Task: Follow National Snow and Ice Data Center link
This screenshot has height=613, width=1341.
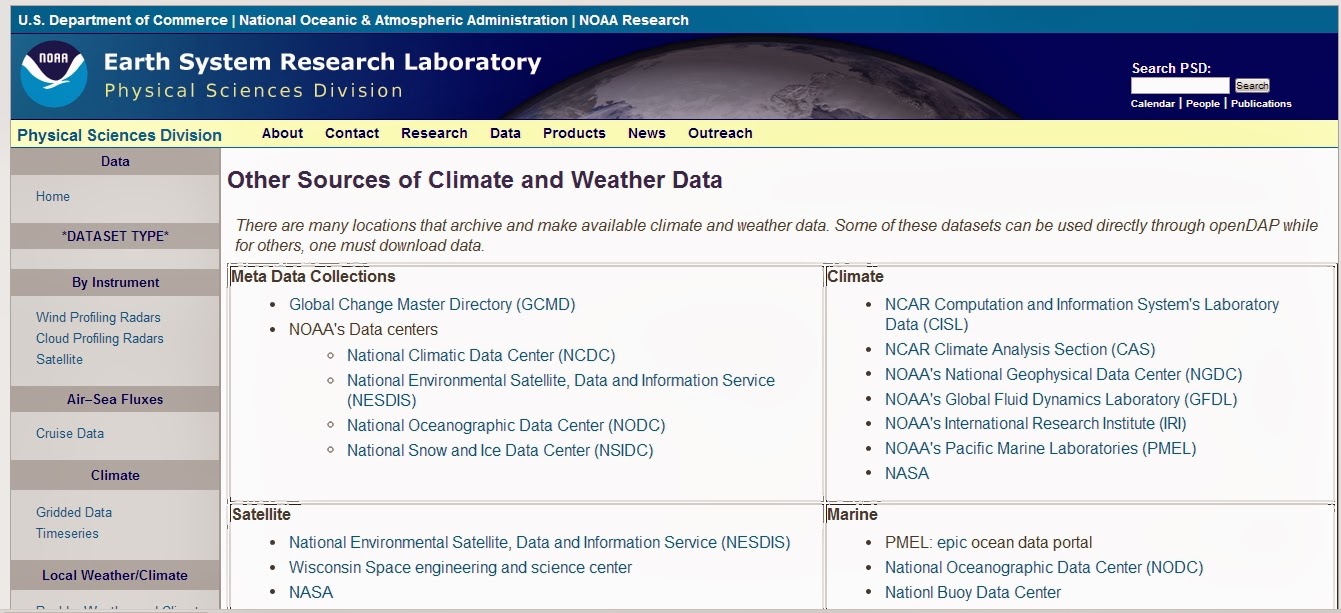Action: point(500,451)
